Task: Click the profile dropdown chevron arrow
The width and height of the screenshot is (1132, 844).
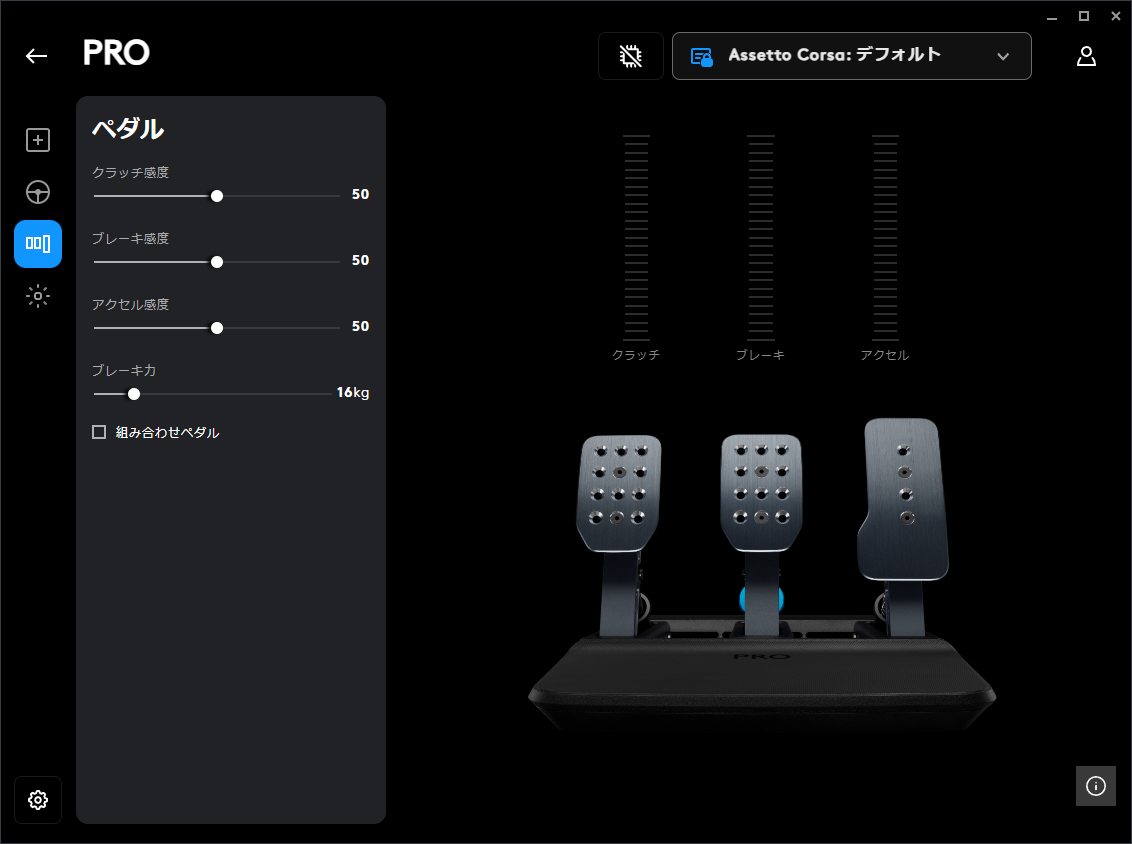Action: point(1003,56)
